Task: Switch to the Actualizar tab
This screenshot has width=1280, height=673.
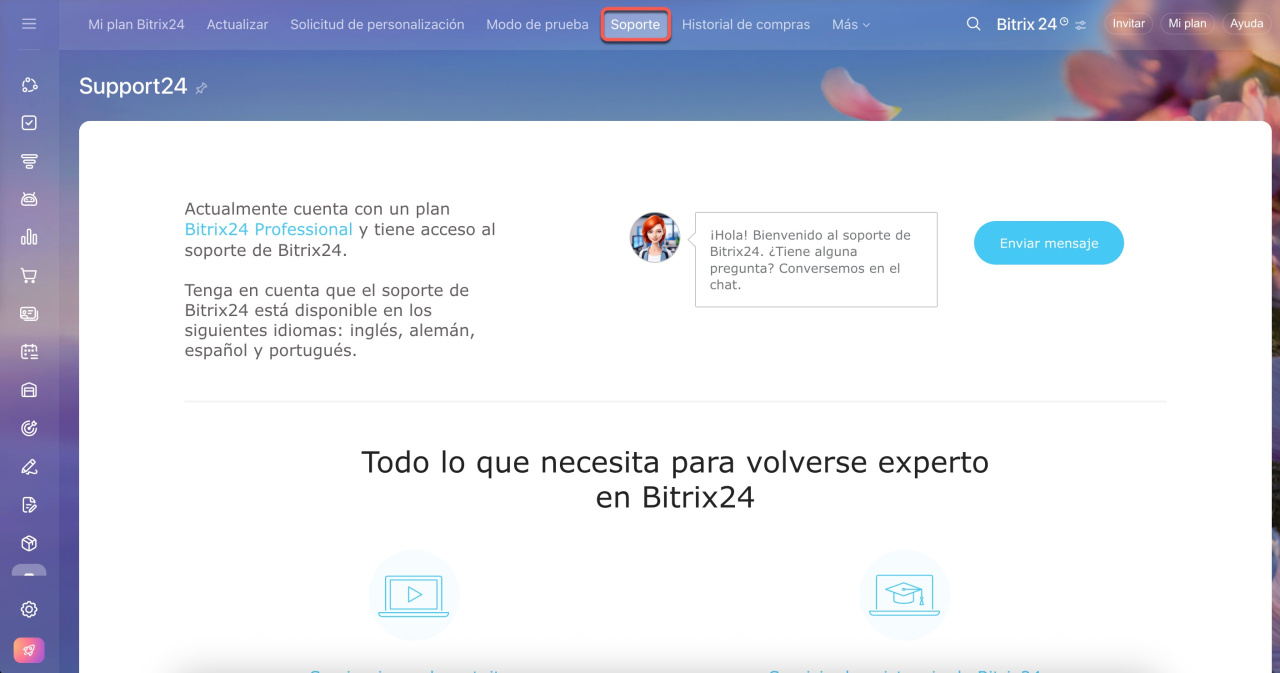Action: click(x=237, y=24)
